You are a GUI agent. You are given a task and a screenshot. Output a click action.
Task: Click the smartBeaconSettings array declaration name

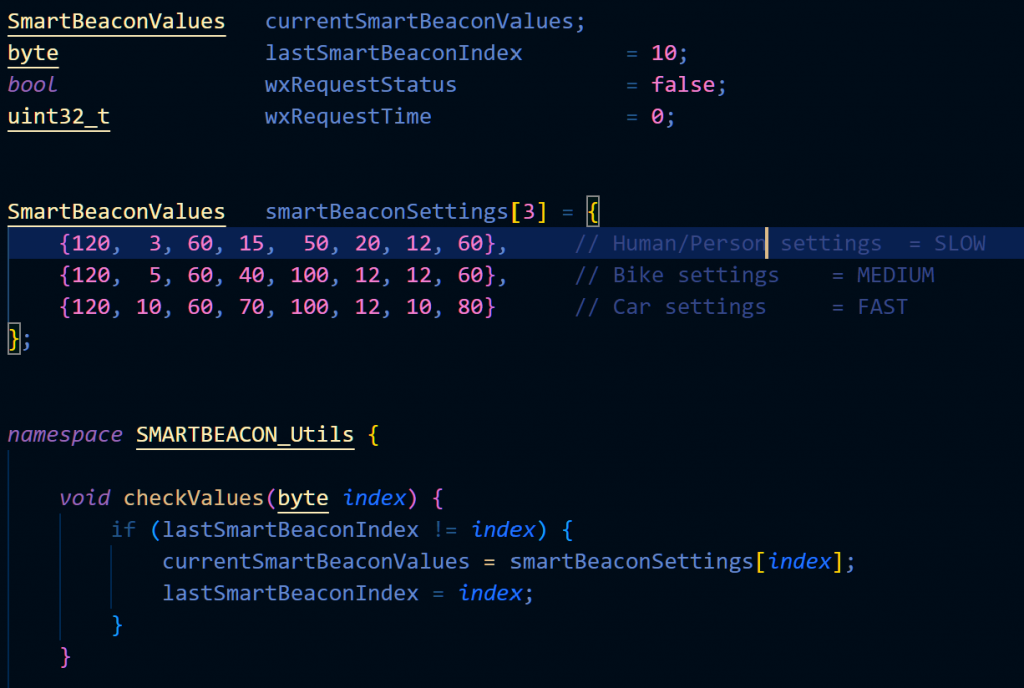pyautogui.click(x=387, y=212)
